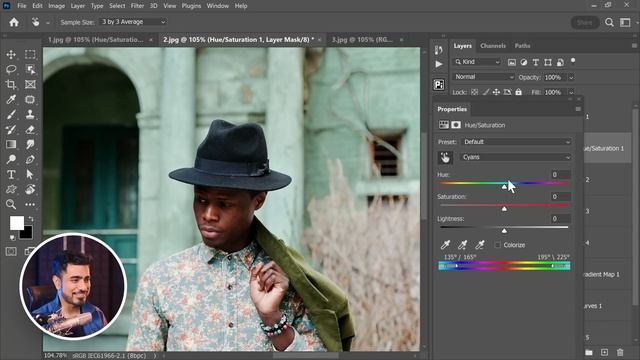Open the Fill slider dropdown arrow
Image resolution: width=640 pixels, height=360 pixels.
point(571,93)
